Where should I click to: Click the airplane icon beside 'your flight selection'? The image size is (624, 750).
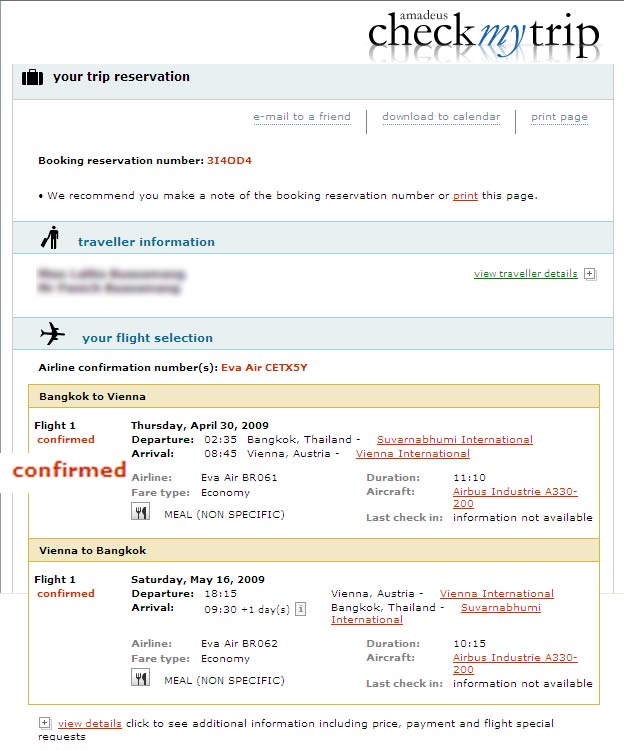(53, 333)
